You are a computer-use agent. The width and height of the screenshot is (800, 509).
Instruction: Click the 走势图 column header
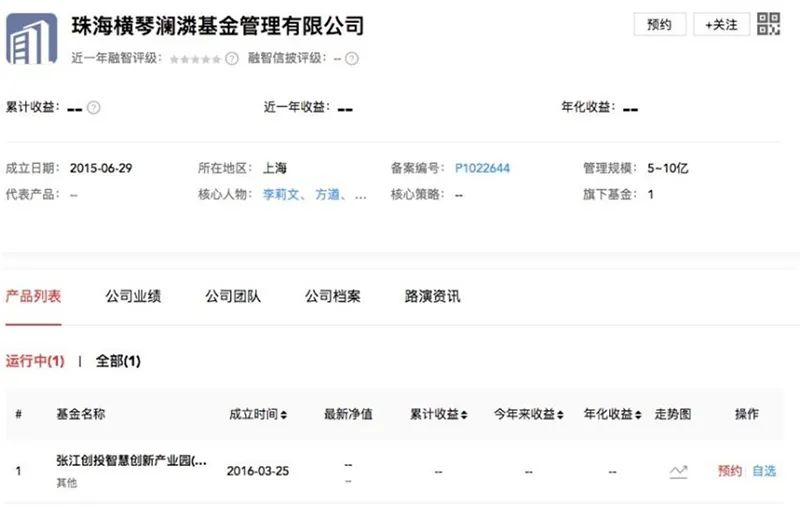(x=673, y=414)
